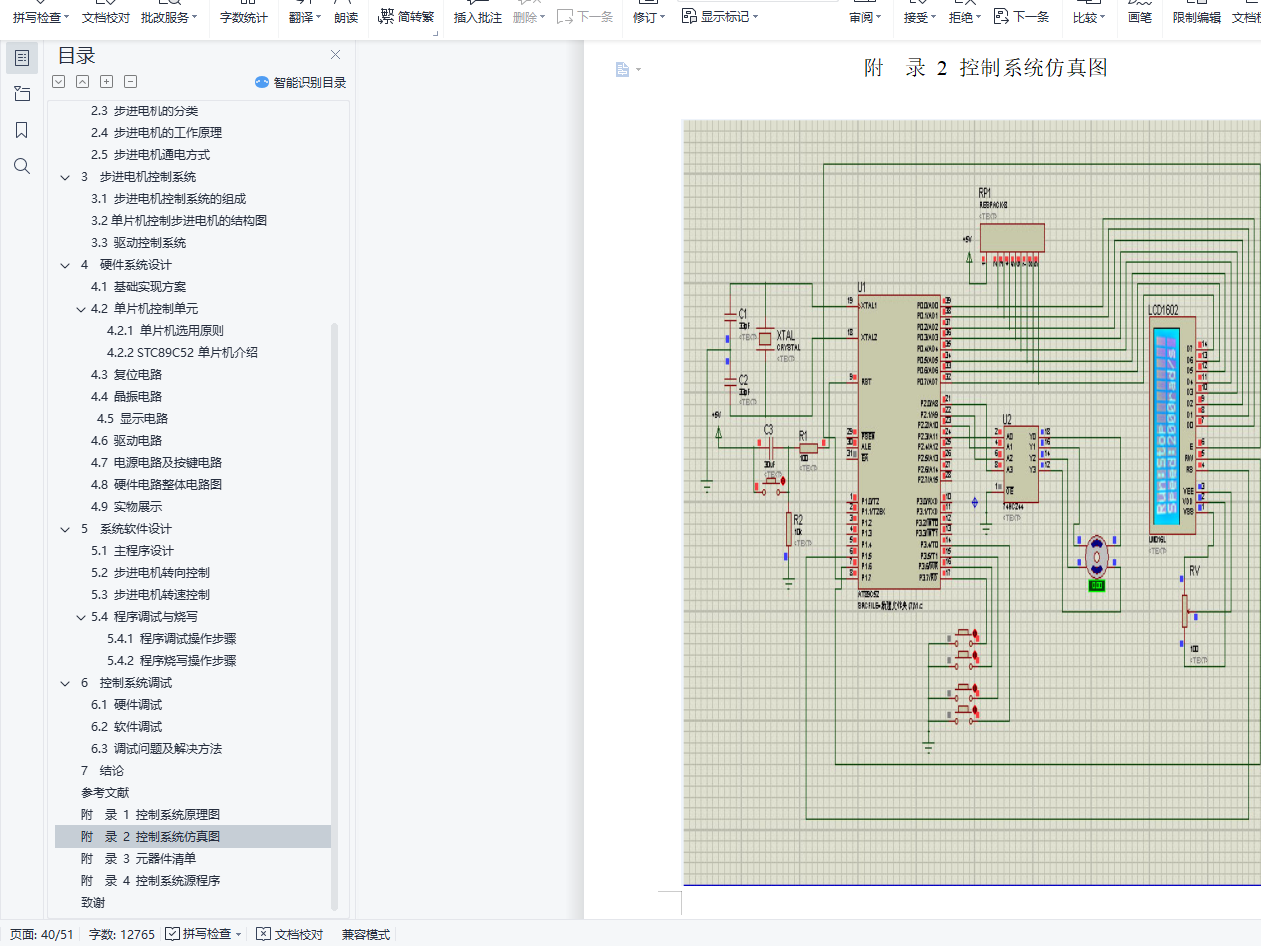Image resolution: width=1261 pixels, height=946 pixels.
Task: Click status bar page indicator 40/51
Action: 42,934
